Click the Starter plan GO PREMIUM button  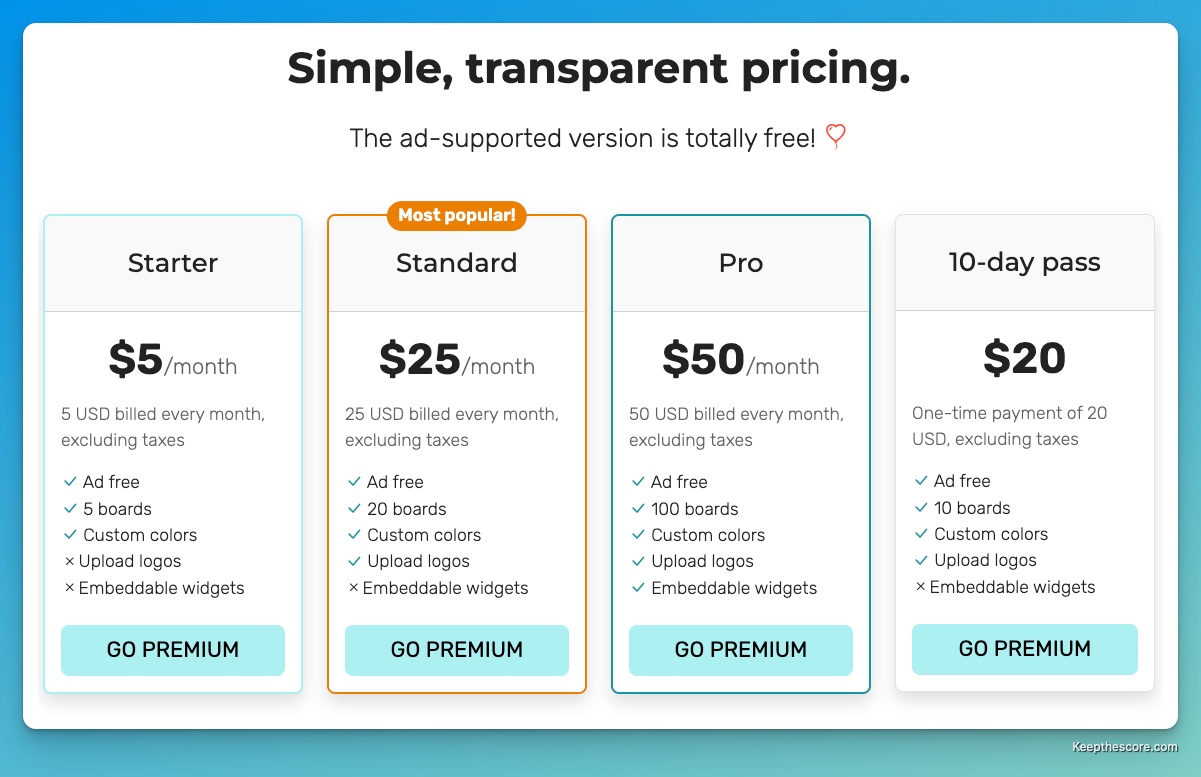(173, 650)
